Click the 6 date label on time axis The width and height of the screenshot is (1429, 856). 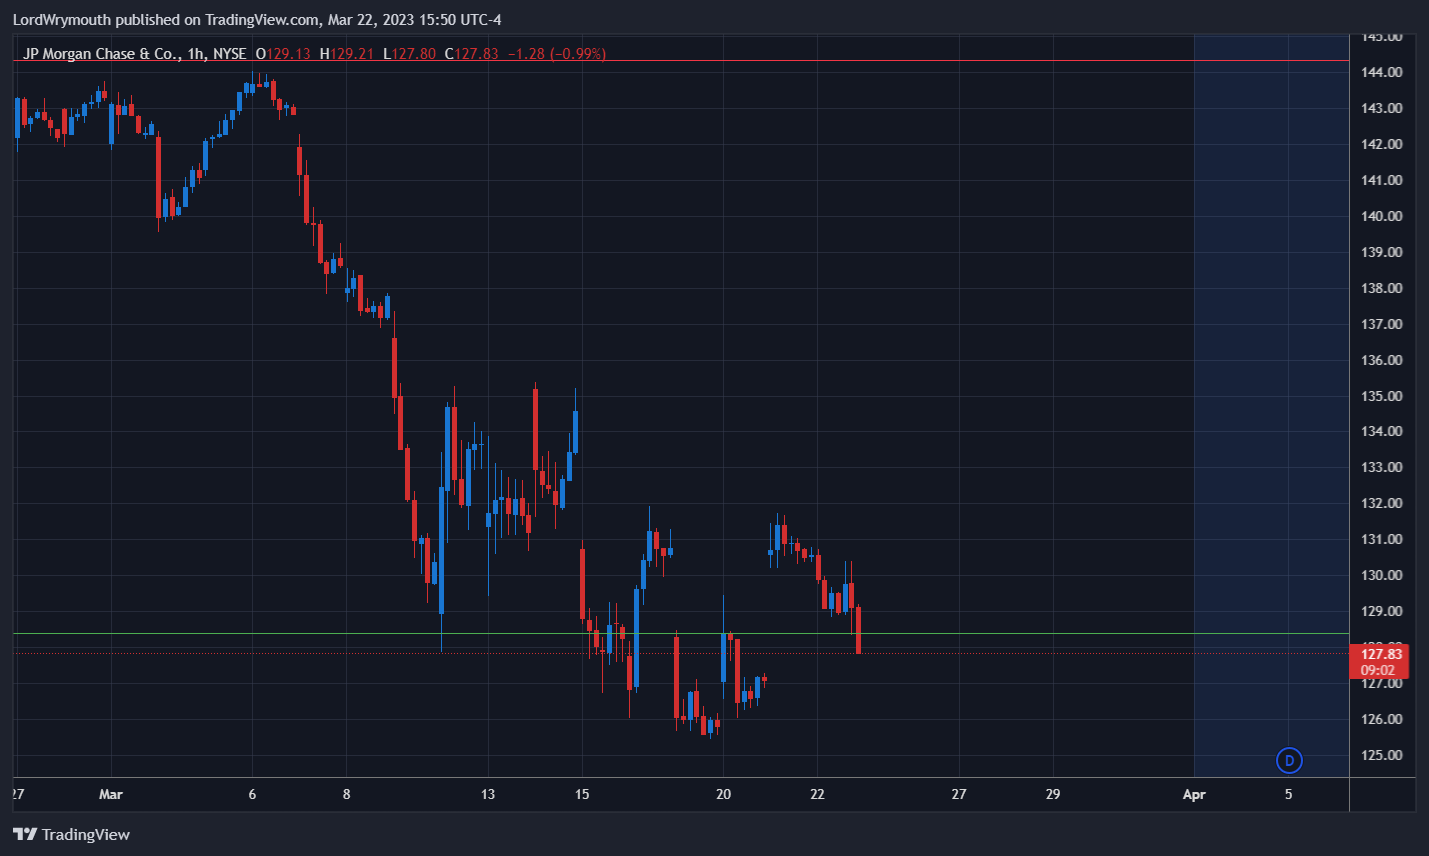252,794
